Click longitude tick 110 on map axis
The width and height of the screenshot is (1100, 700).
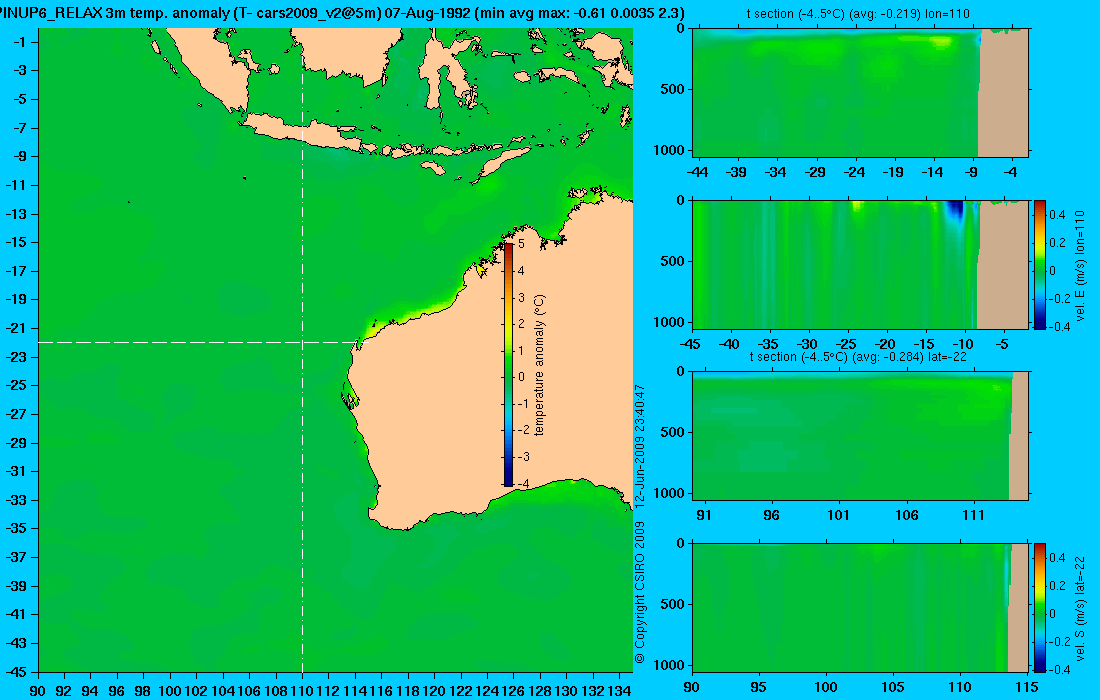302,691
